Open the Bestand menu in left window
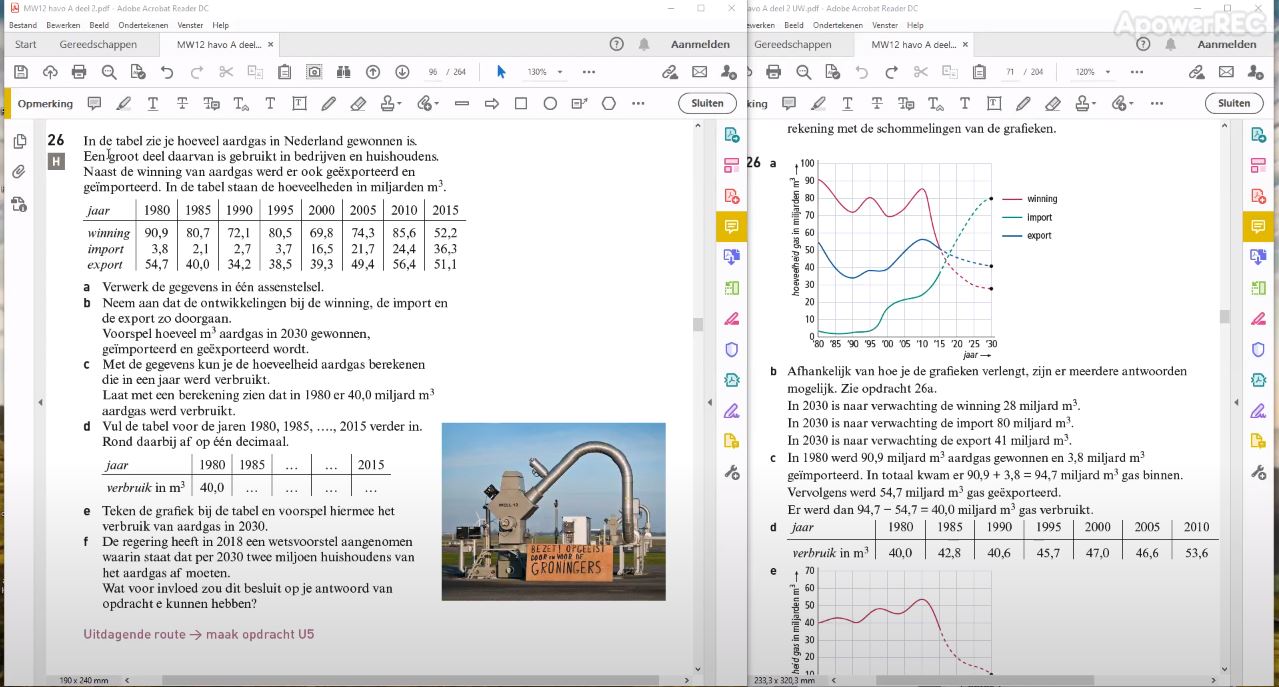 coord(23,25)
